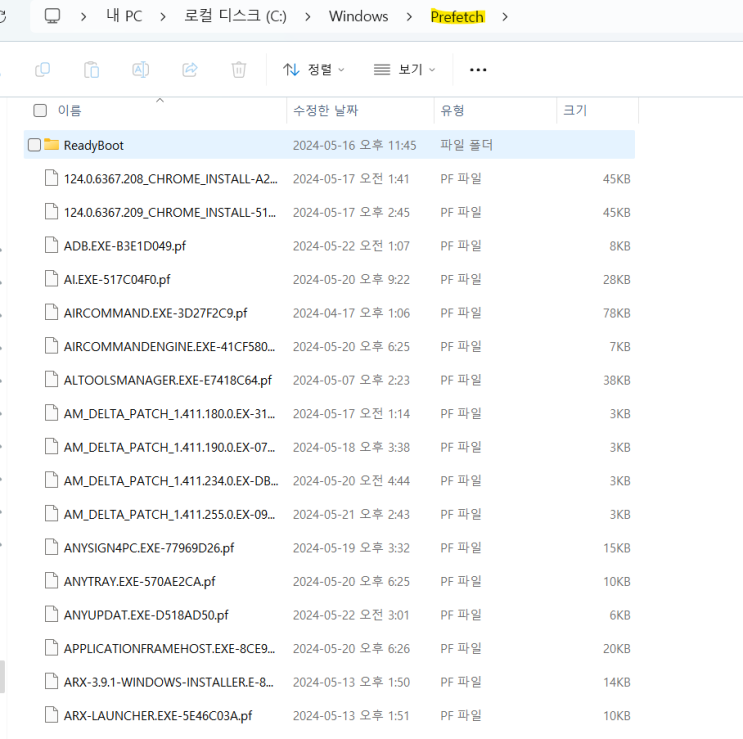Viewport: 743px width, 739px height.
Task: Expand chevron after 로컬 디스크 (C:)
Action: [308, 17]
